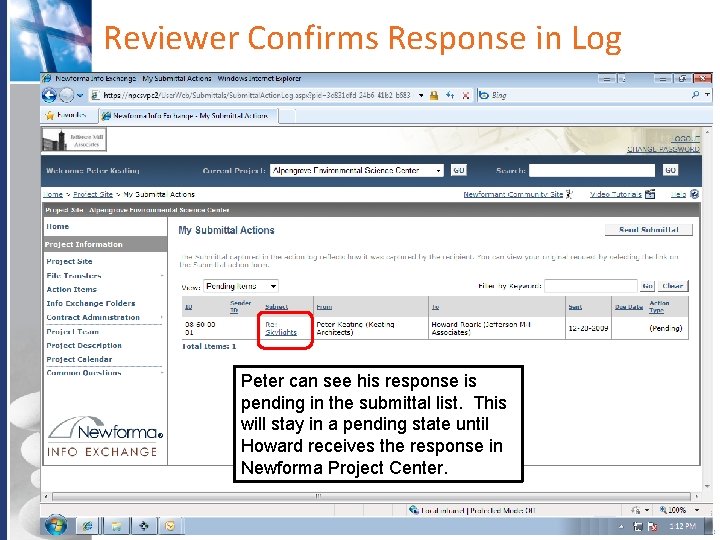The image size is (720, 540).
Task: Click the Windows Start orb
Action: pos(56,526)
